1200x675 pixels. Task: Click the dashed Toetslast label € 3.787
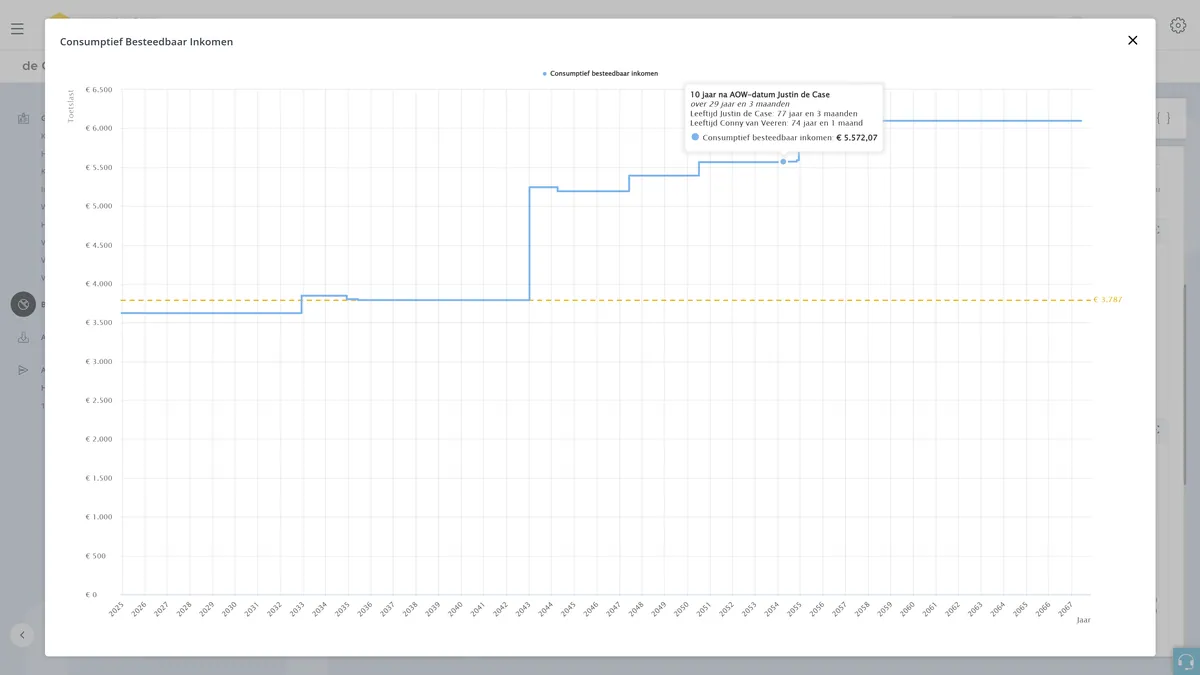[1107, 299]
